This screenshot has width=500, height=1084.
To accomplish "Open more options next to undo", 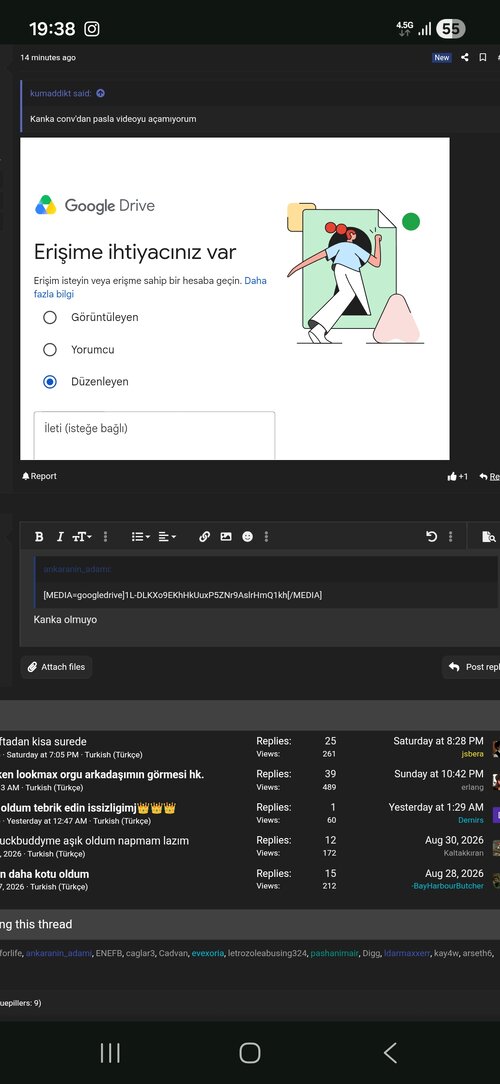I will [x=451, y=536].
